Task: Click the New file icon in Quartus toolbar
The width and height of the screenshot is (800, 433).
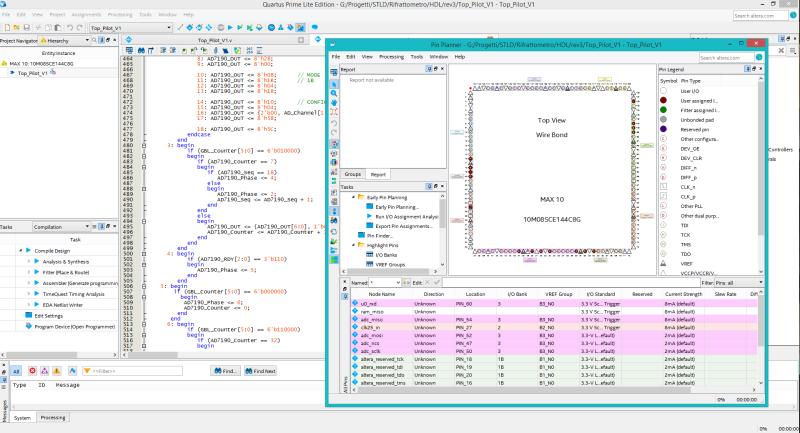Action: (x=7, y=28)
